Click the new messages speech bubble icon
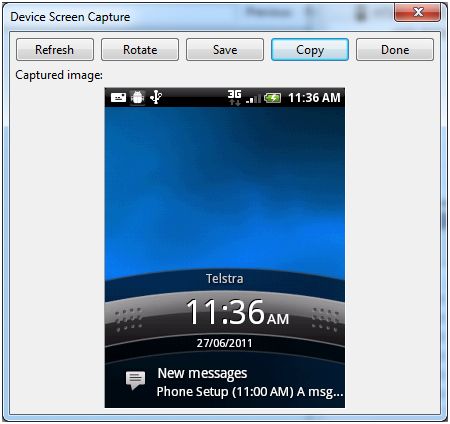Screen dimensions: 450x424 point(135,380)
